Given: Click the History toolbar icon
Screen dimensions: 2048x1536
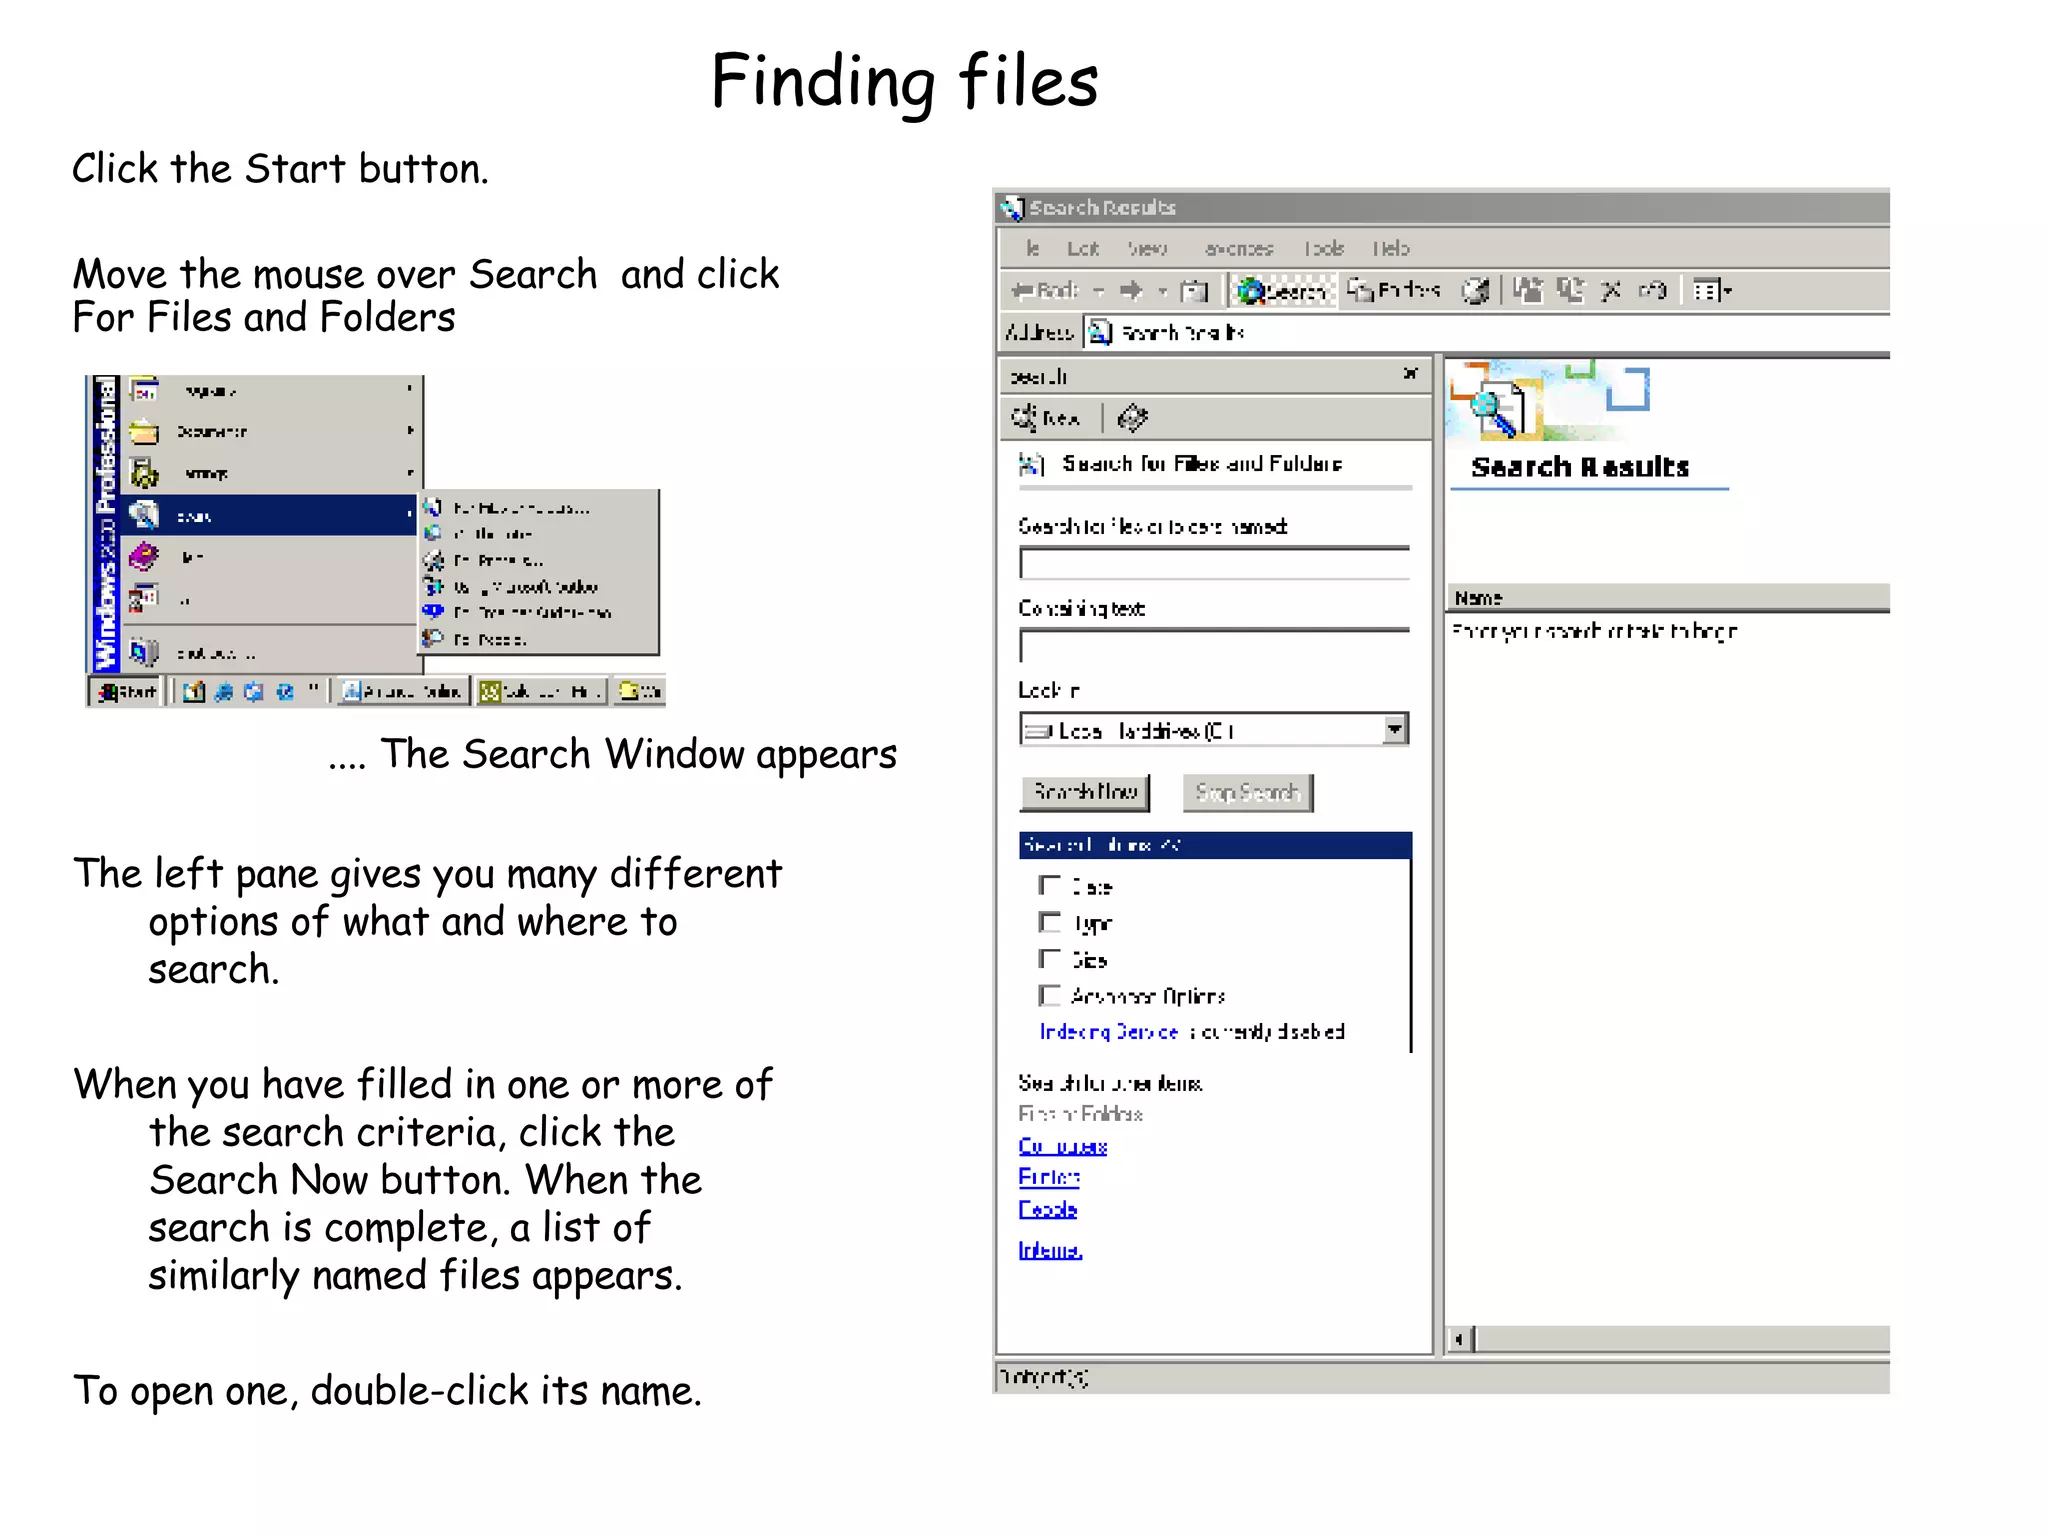Looking at the screenshot, I should pos(1475,290).
